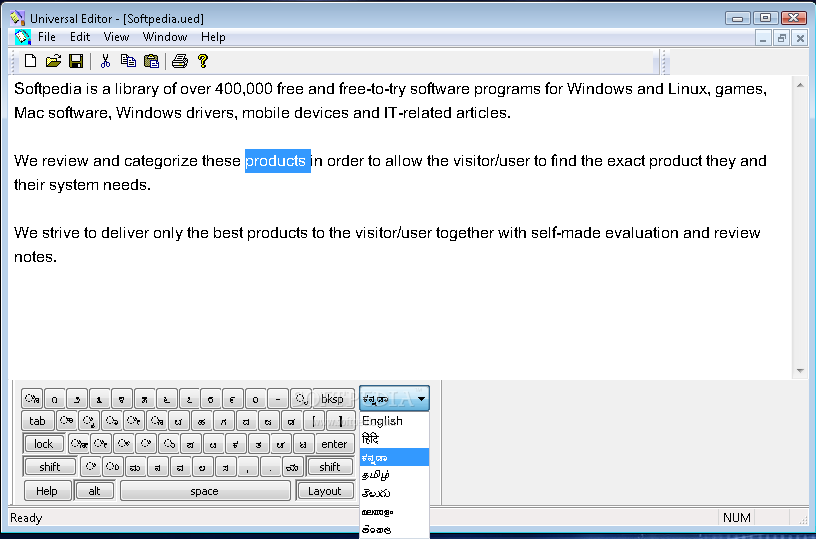Image resolution: width=816 pixels, height=539 pixels.
Task: Click the "NUM" status indicator
Action: click(736, 518)
